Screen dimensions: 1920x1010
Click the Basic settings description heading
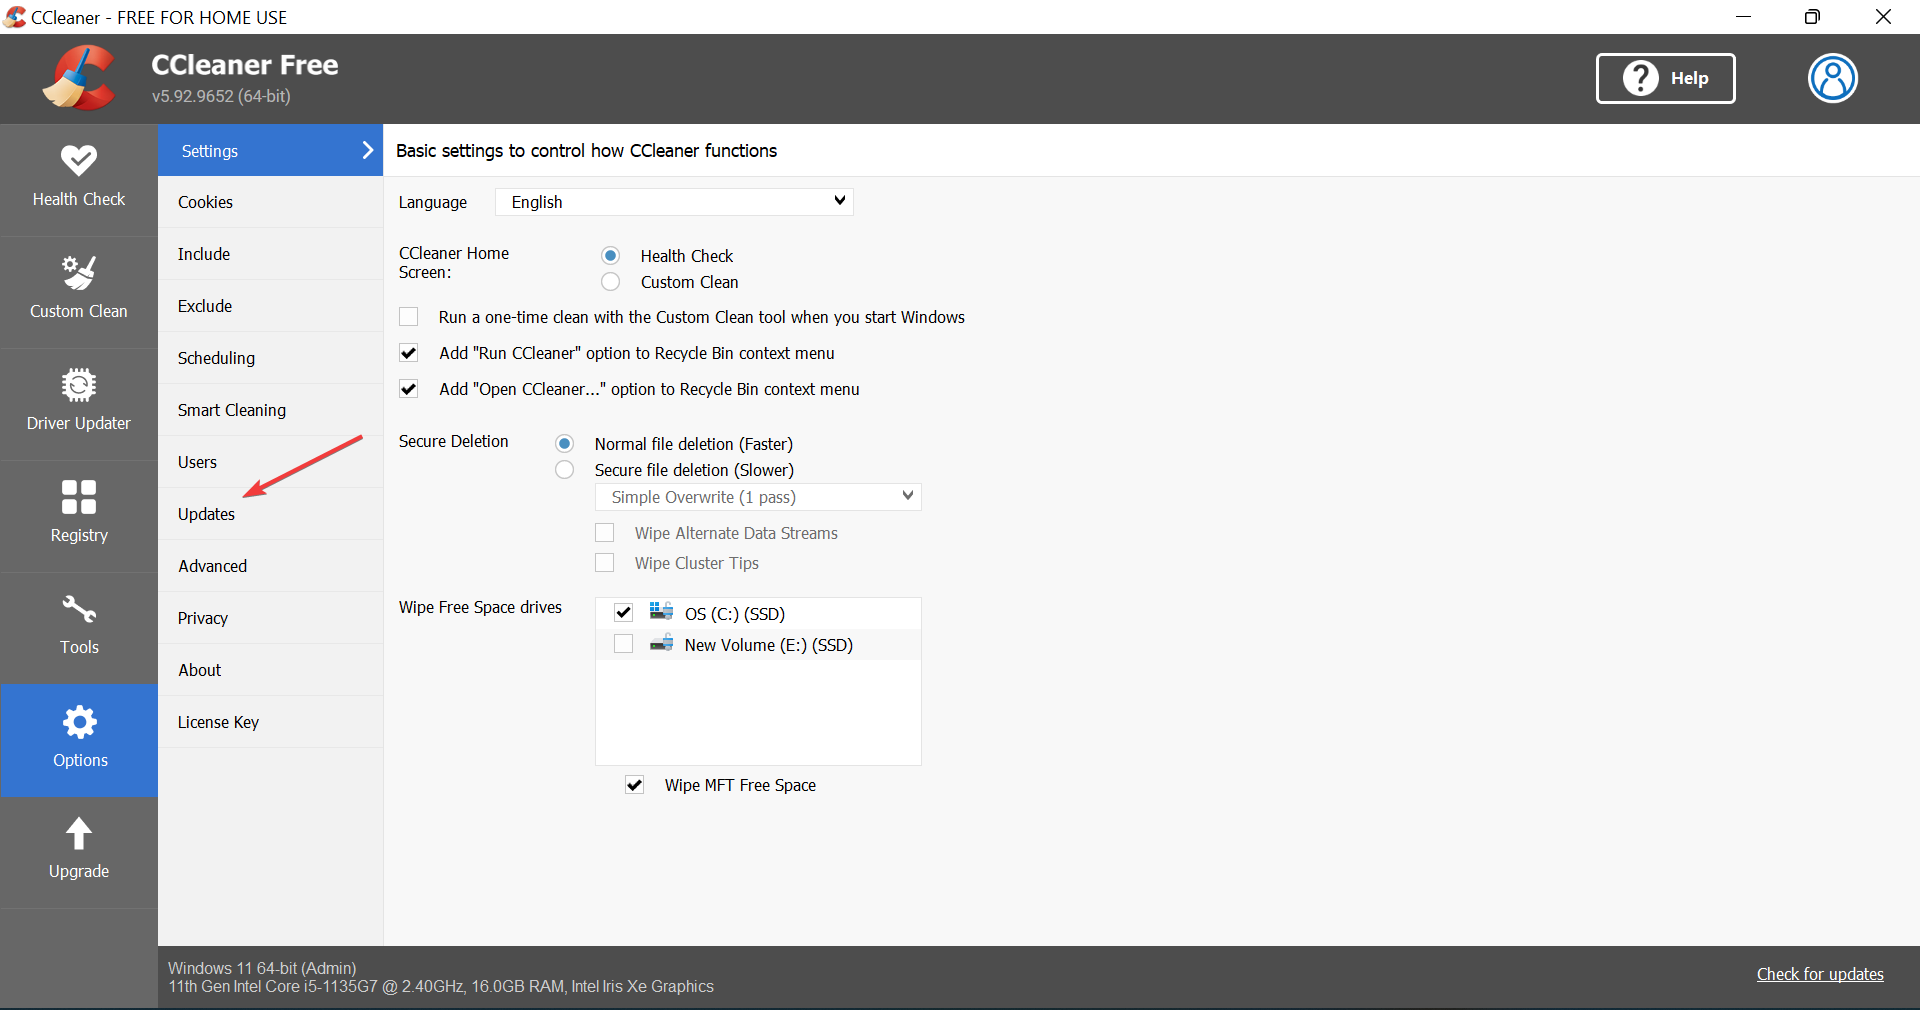[x=586, y=150]
